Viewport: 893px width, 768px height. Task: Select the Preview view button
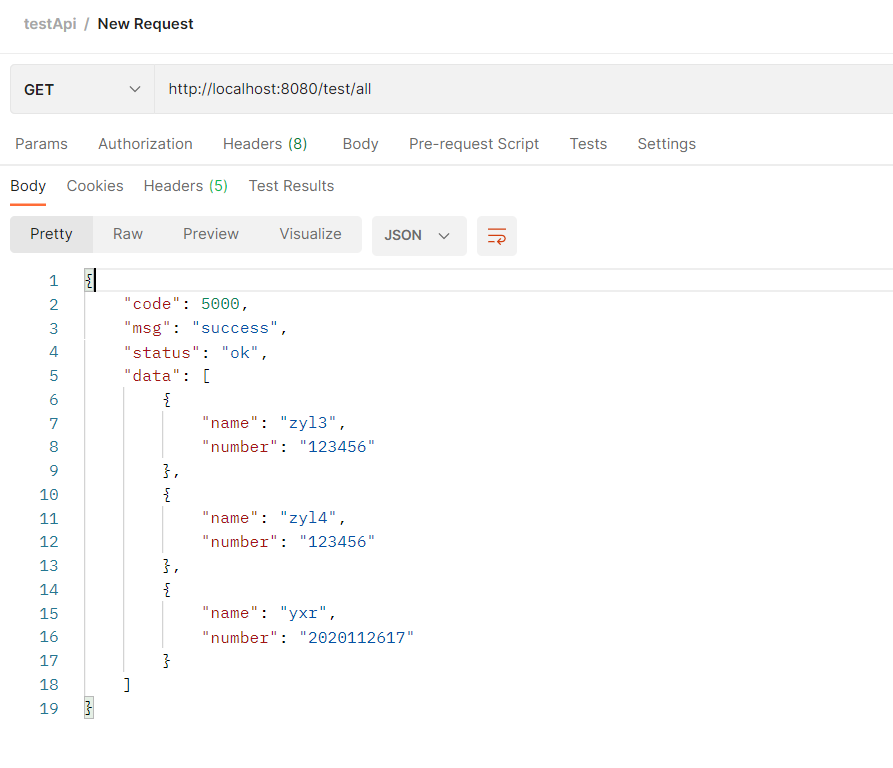click(211, 234)
